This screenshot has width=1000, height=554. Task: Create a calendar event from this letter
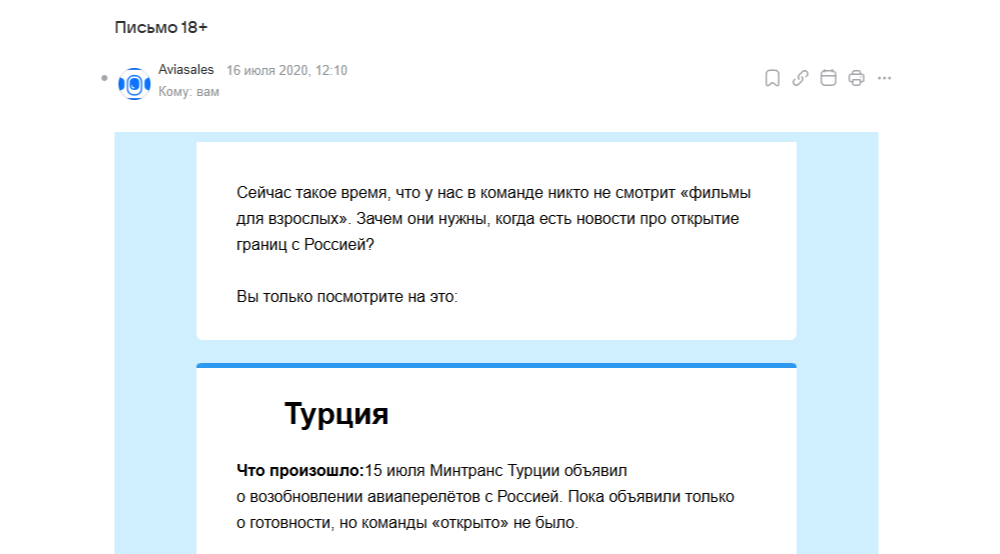point(828,78)
